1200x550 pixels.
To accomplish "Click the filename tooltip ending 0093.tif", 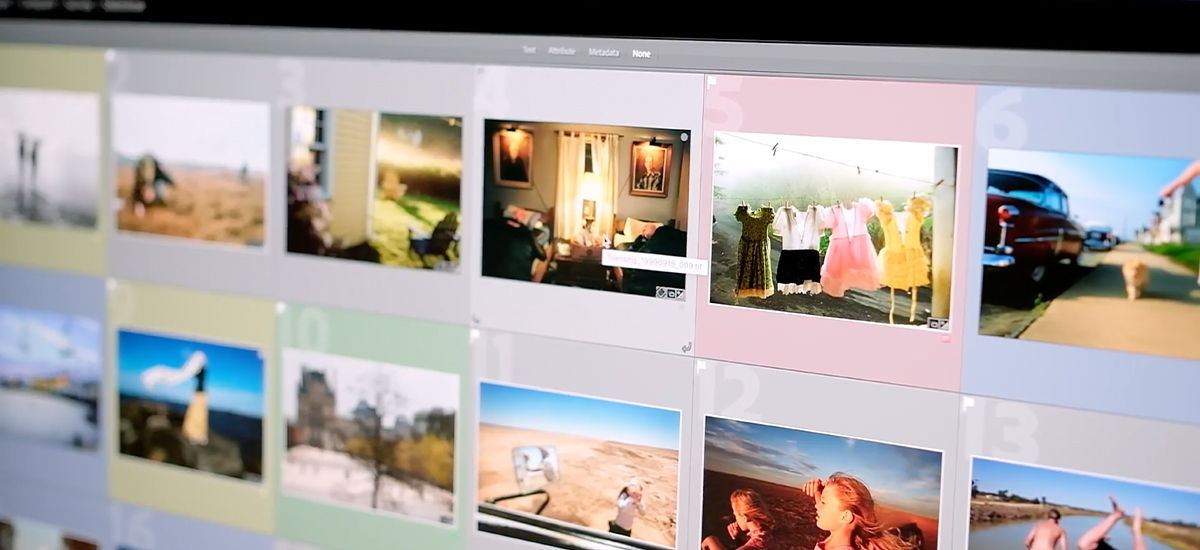I will tap(654, 263).
